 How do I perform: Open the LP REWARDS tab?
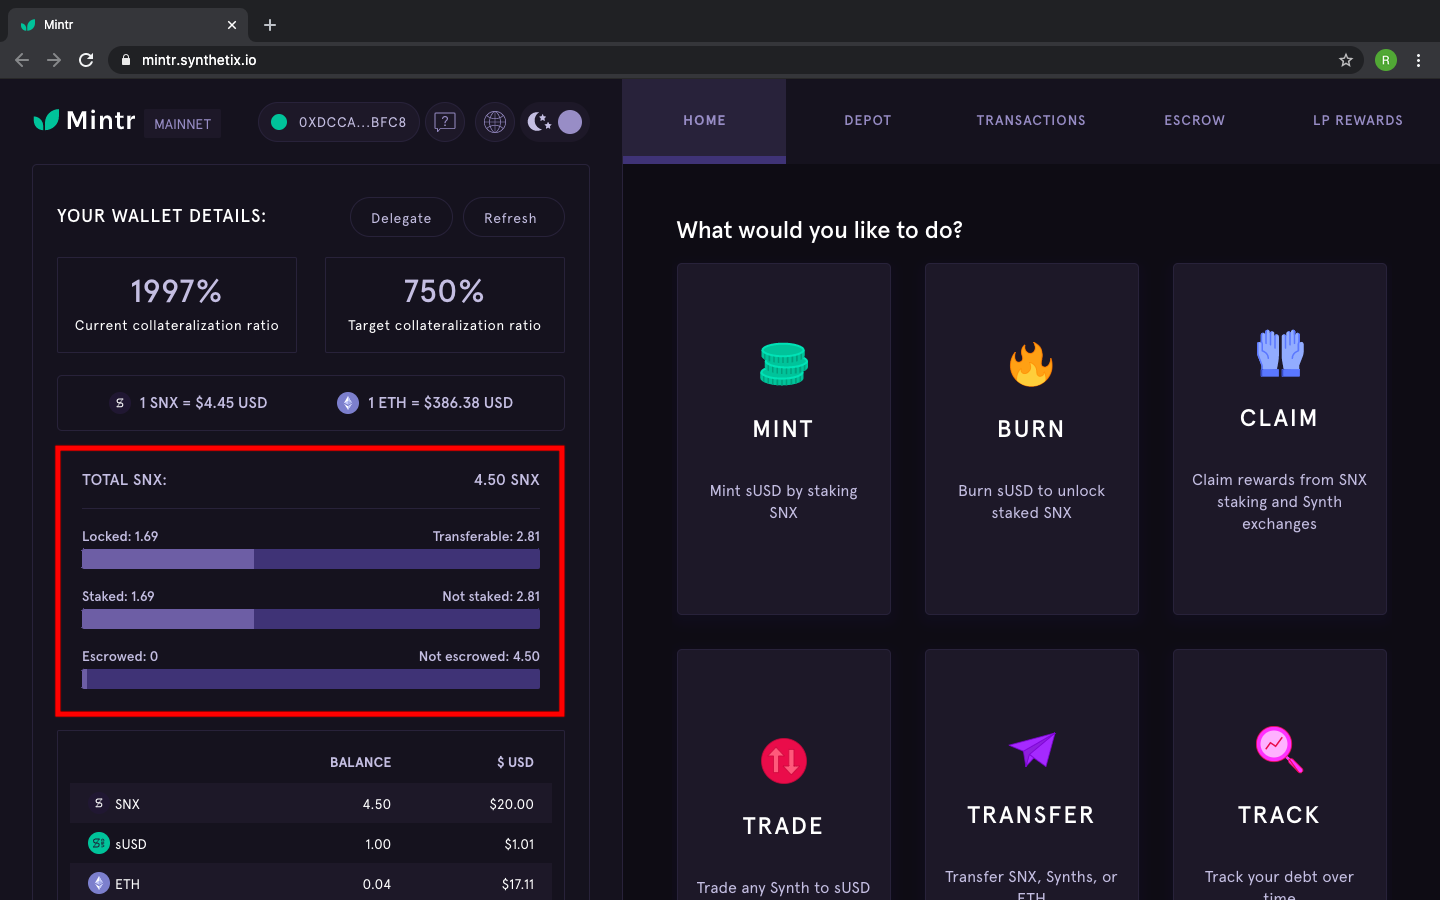point(1357,121)
